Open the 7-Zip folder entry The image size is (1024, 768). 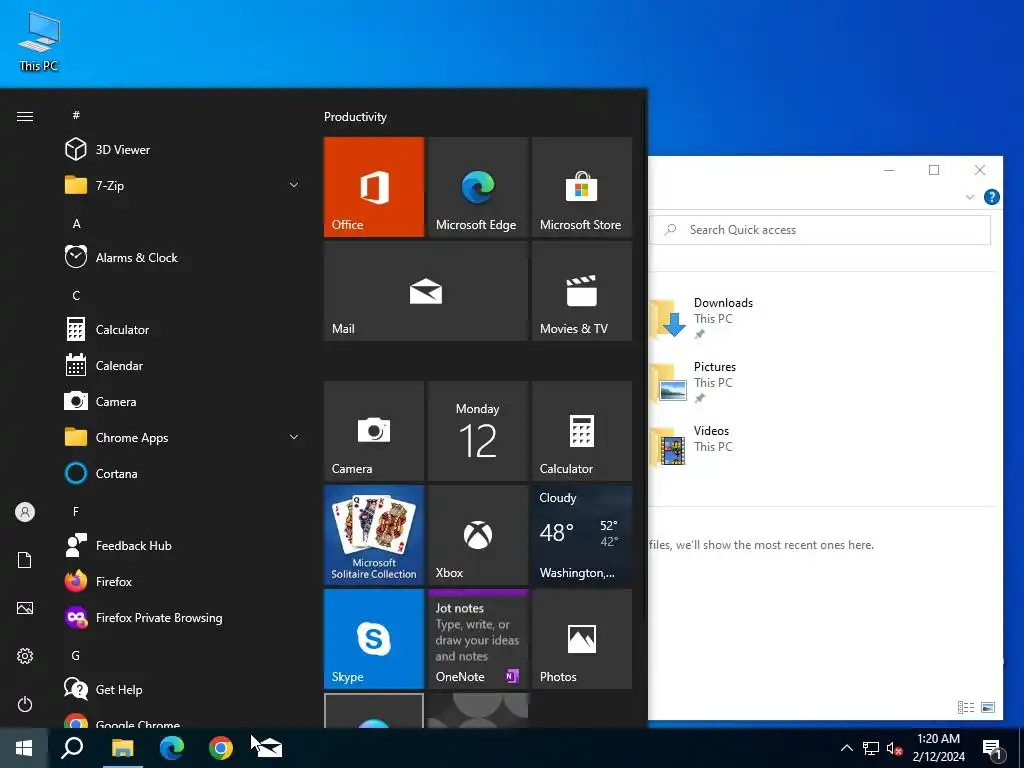(183, 185)
